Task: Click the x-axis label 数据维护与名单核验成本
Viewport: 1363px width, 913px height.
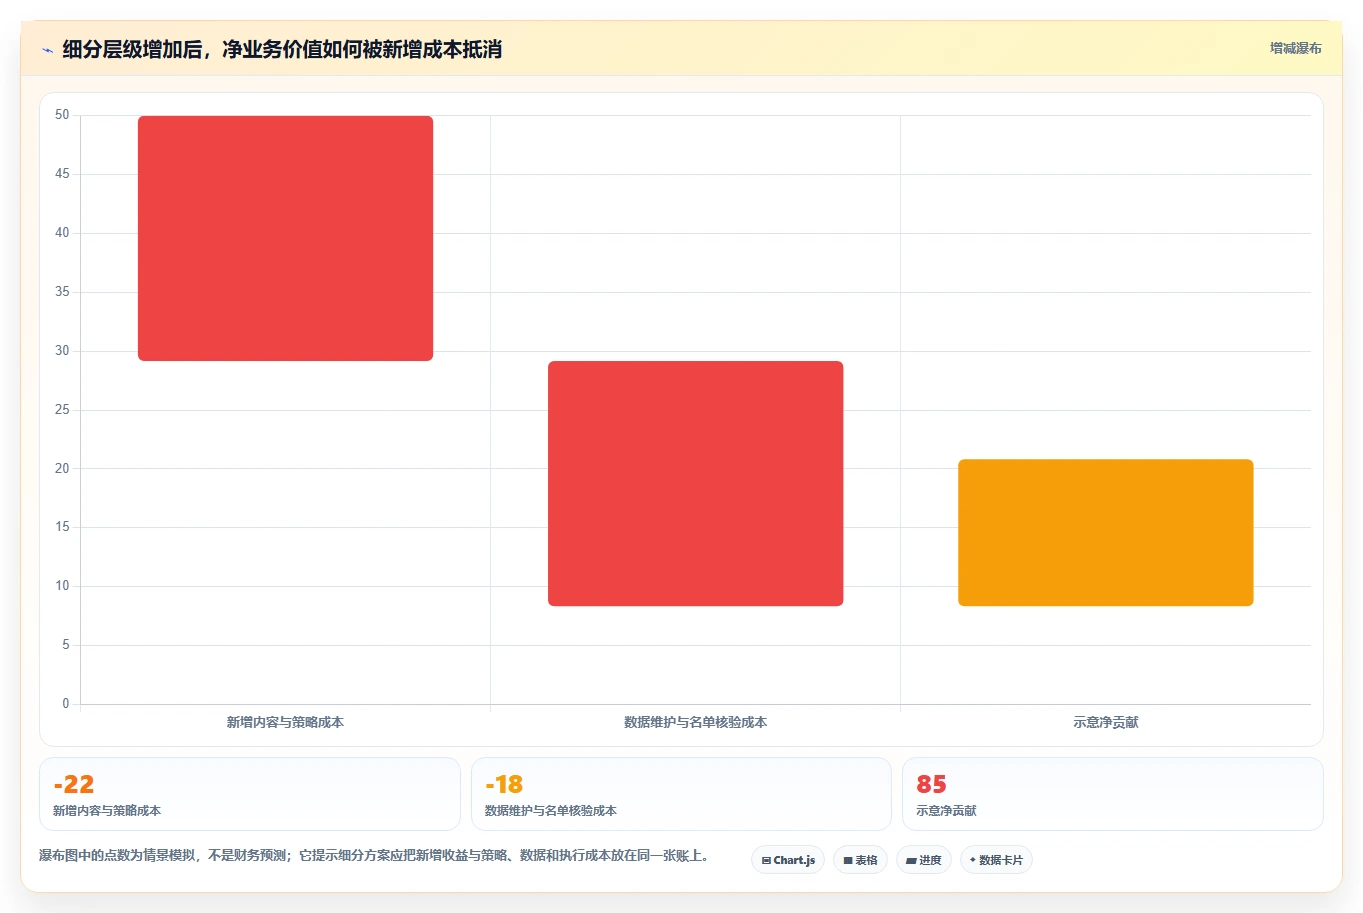Action: tap(695, 722)
